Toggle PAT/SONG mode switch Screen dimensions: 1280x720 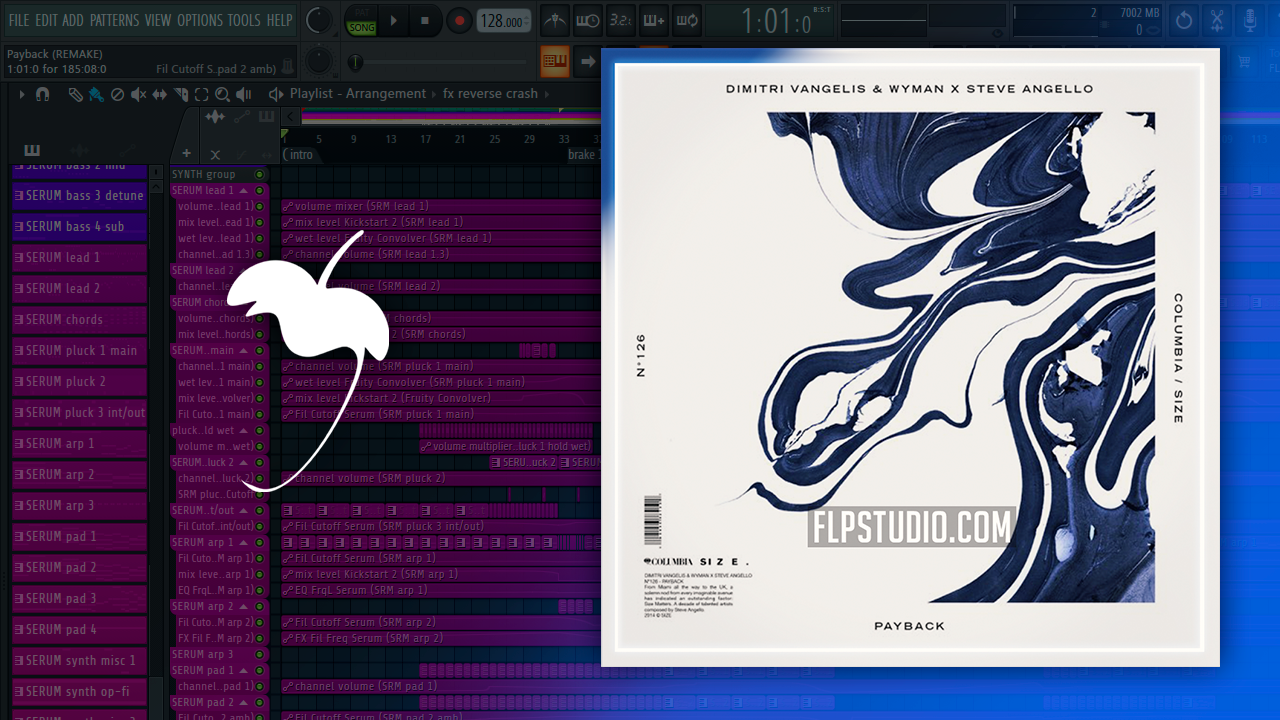click(361, 20)
